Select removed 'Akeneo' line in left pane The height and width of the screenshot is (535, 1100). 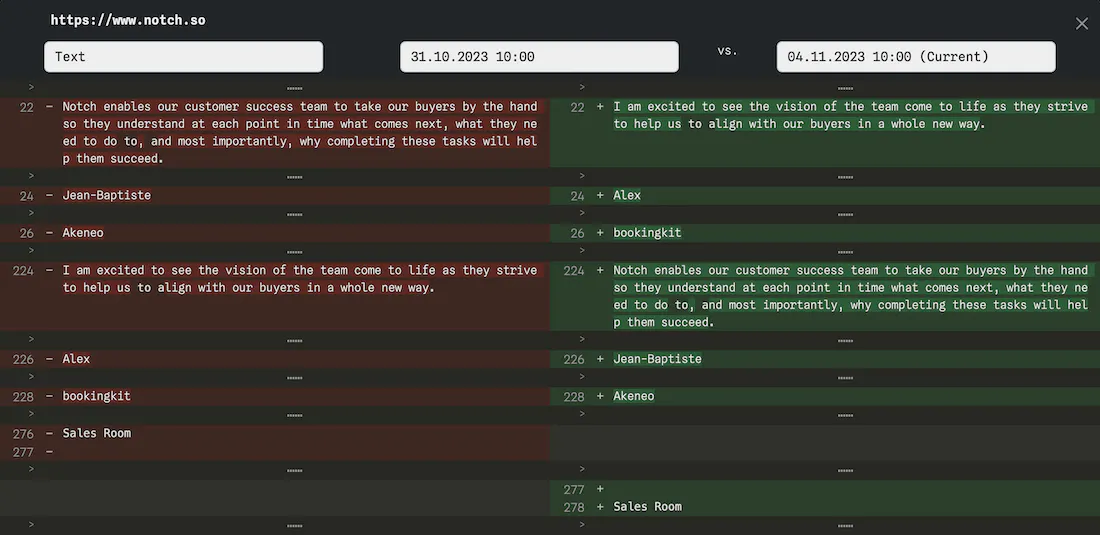click(x=83, y=233)
